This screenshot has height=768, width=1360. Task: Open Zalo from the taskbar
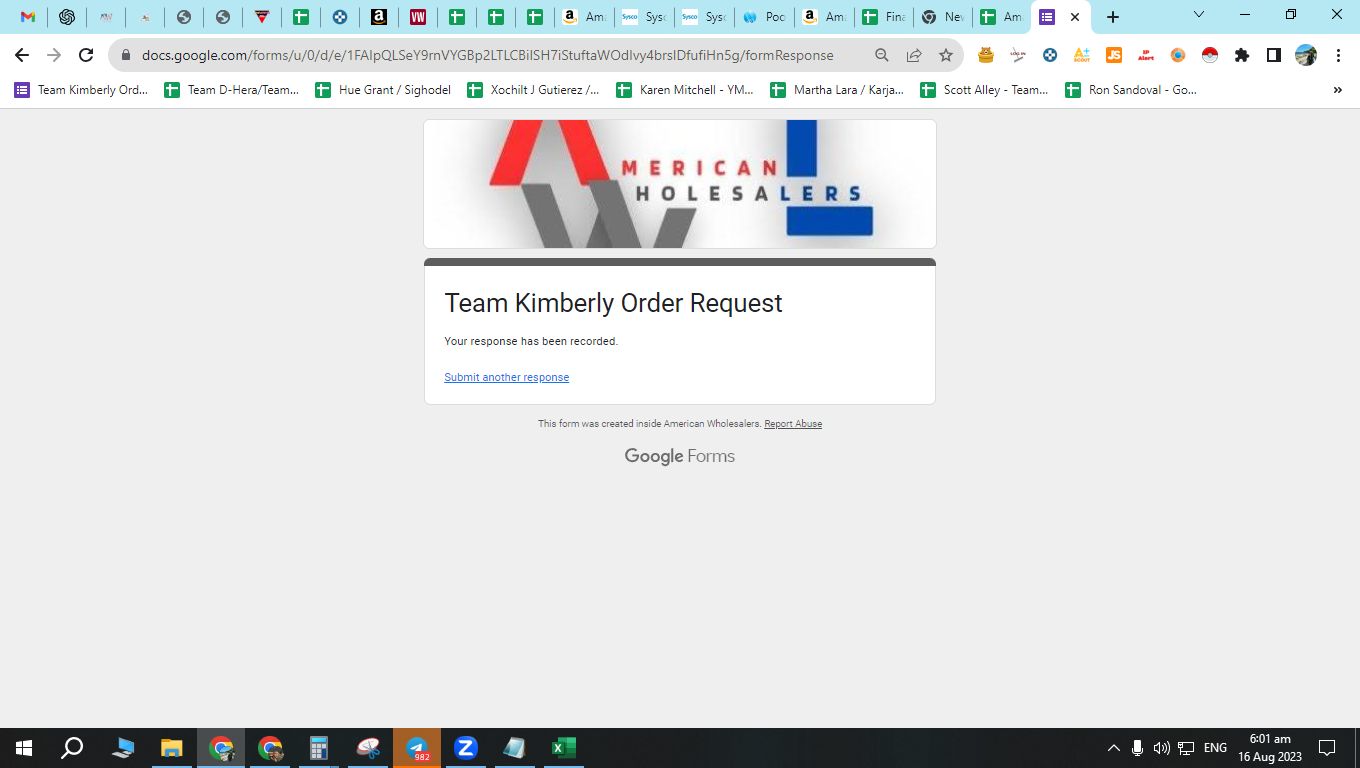click(466, 748)
